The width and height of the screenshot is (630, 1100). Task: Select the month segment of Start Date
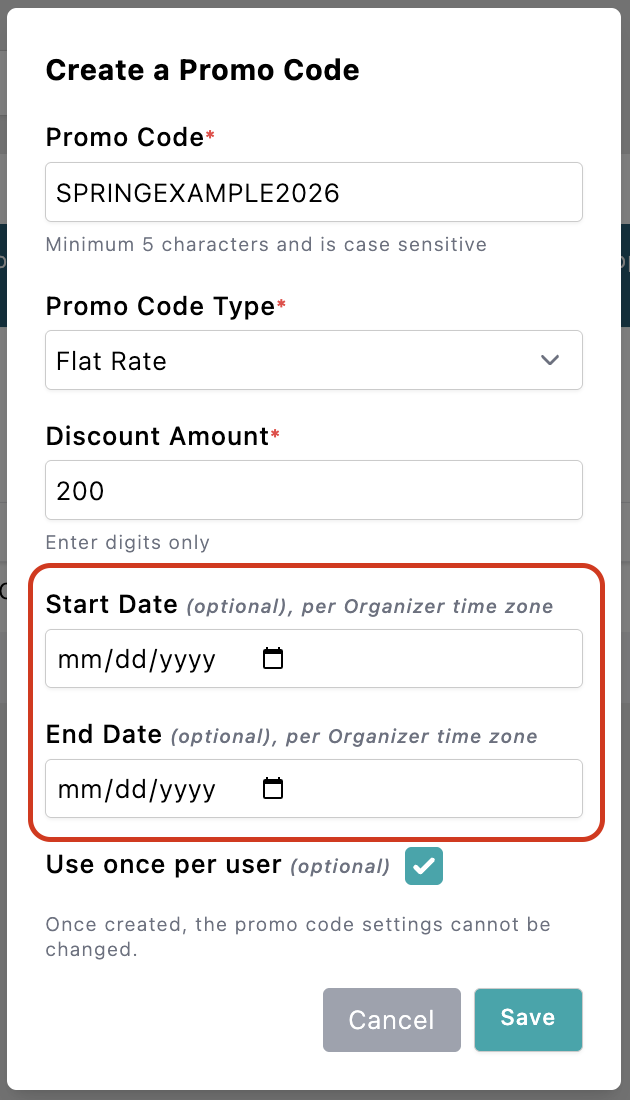point(73,660)
